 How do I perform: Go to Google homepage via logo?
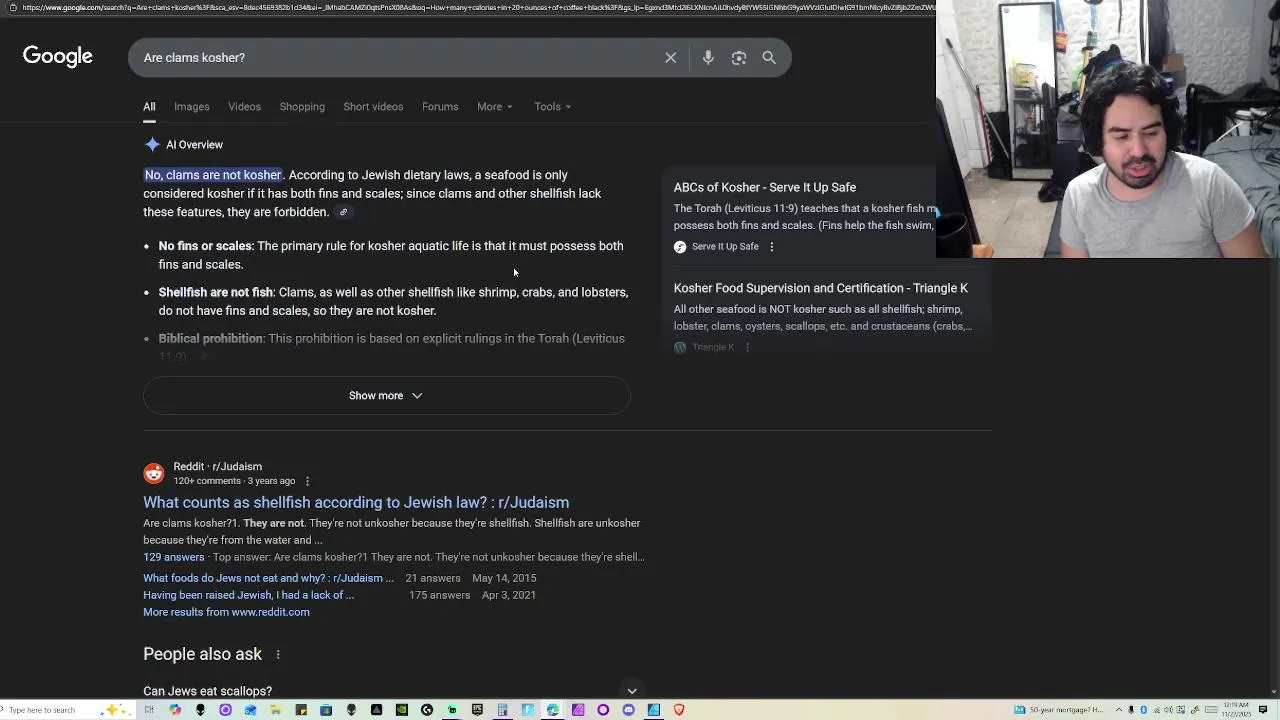[58, 57]
